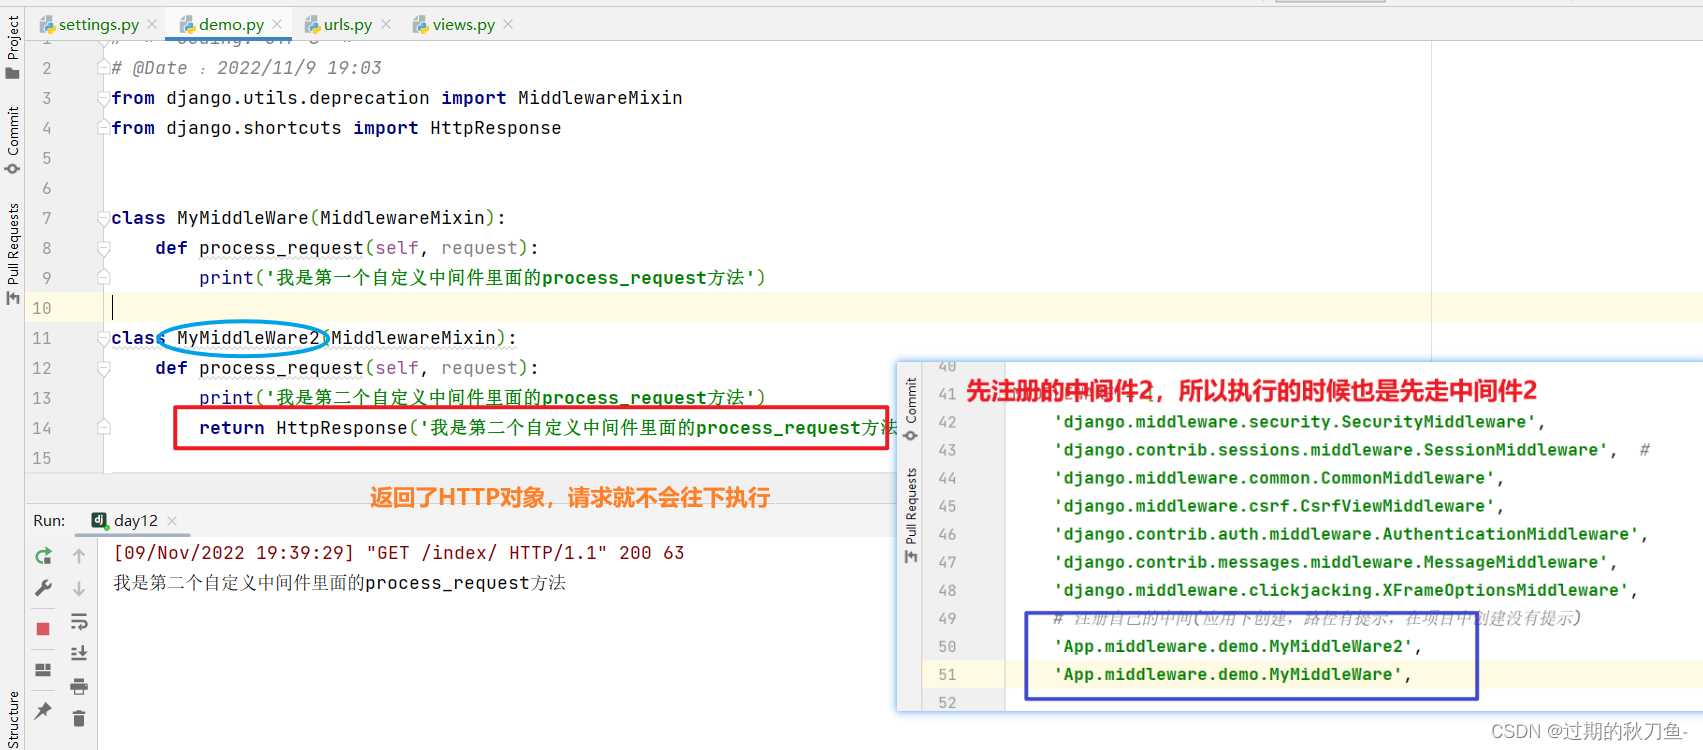Jump down the stack trace arrow
Image resolution: width=1703 pixels, height=750 pixels.
(x=79, y=588)
